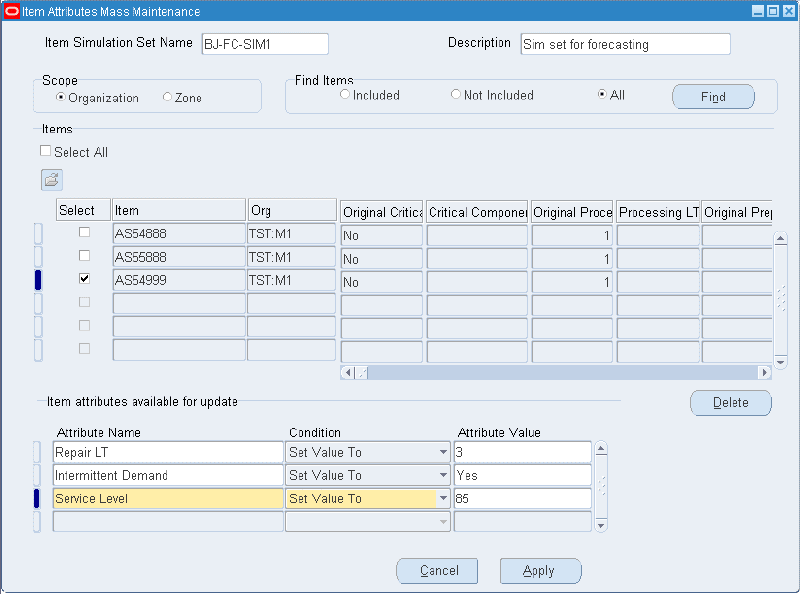Click the horizontal scrollbar track of items grid
Image resolution: width=800 pixels, height=594 pixels.
click(x=562, y=373)
